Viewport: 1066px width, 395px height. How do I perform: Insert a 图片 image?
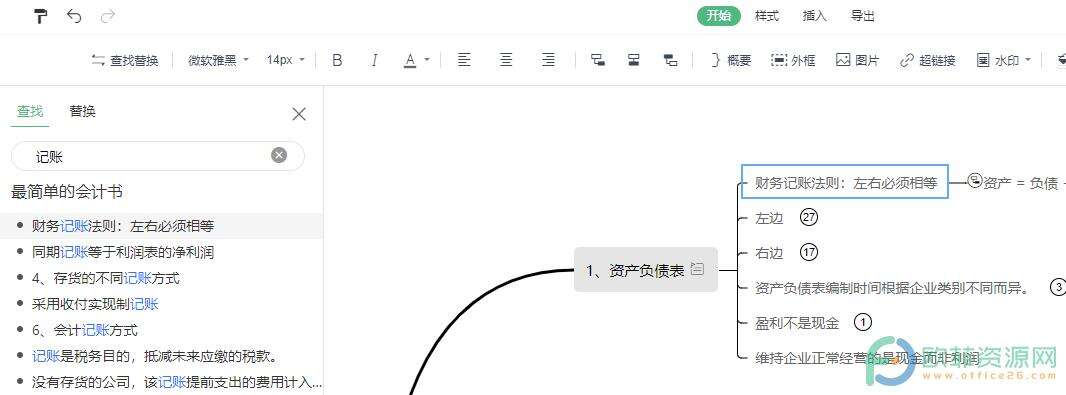pos(857,61)
